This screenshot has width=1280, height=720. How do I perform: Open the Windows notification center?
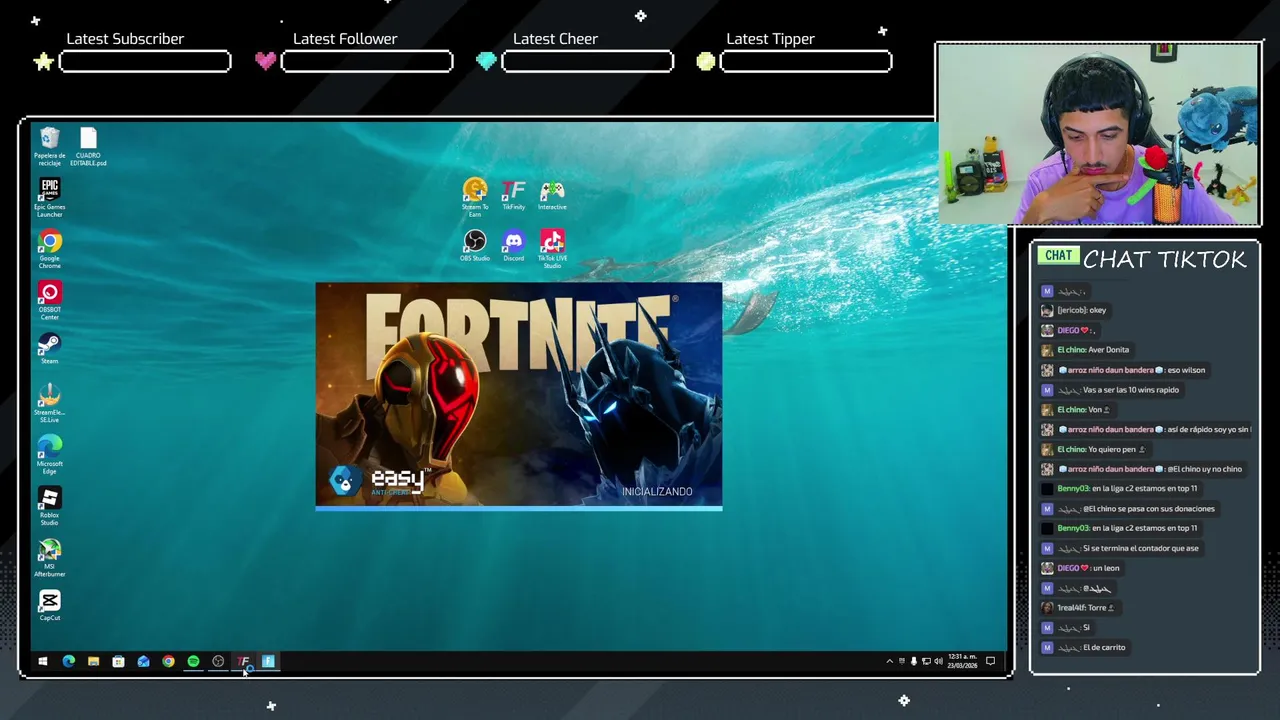(990, 661)
